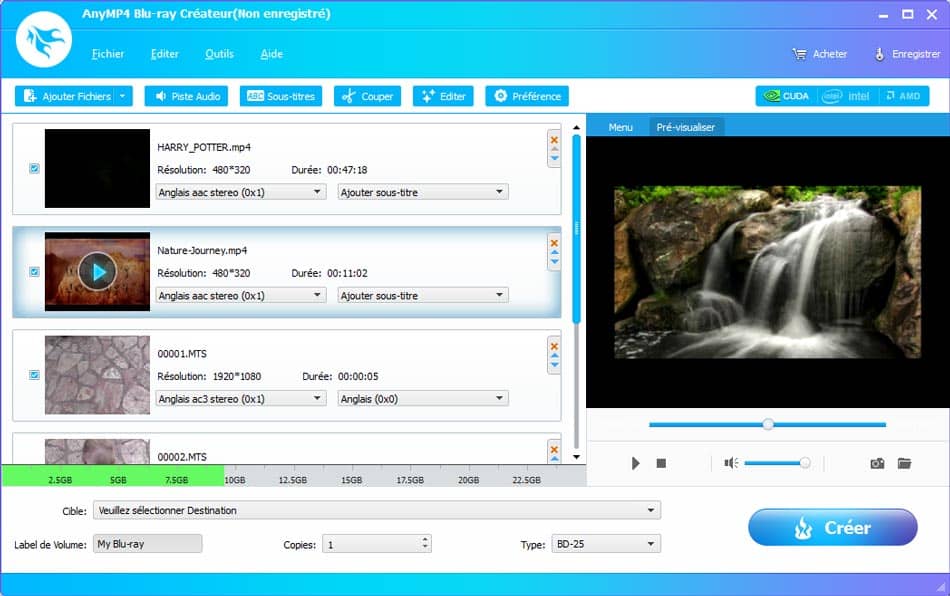
Task: Open the Editer video editing tool
Action: click(442, 96)
